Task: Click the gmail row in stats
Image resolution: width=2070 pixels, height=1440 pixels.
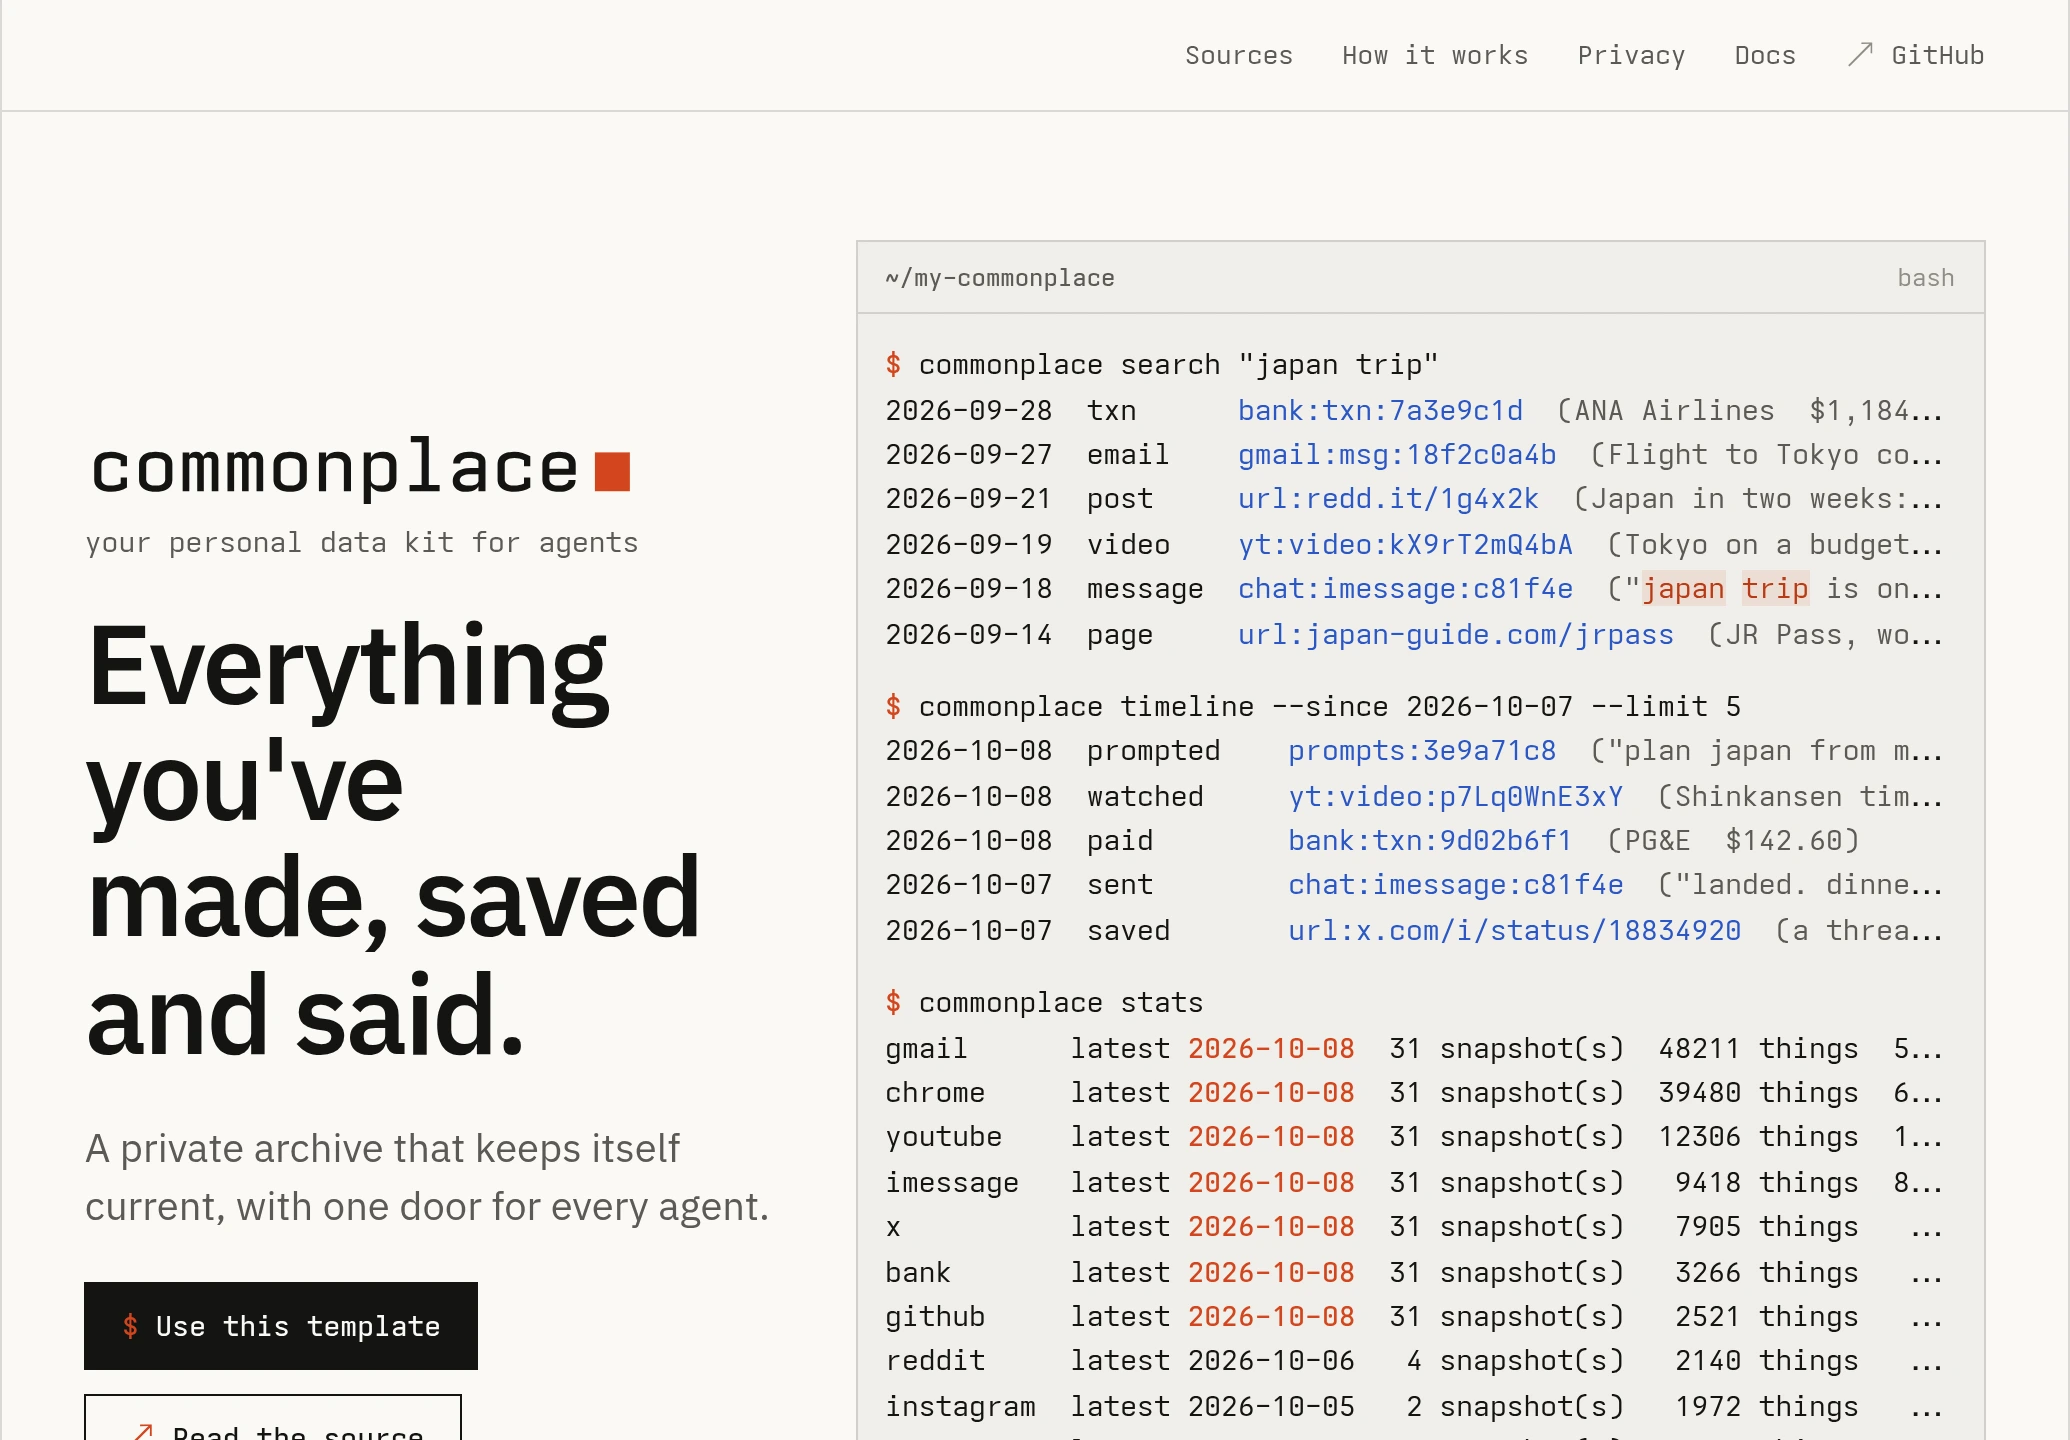Action: click(x=1414, y=1048)
